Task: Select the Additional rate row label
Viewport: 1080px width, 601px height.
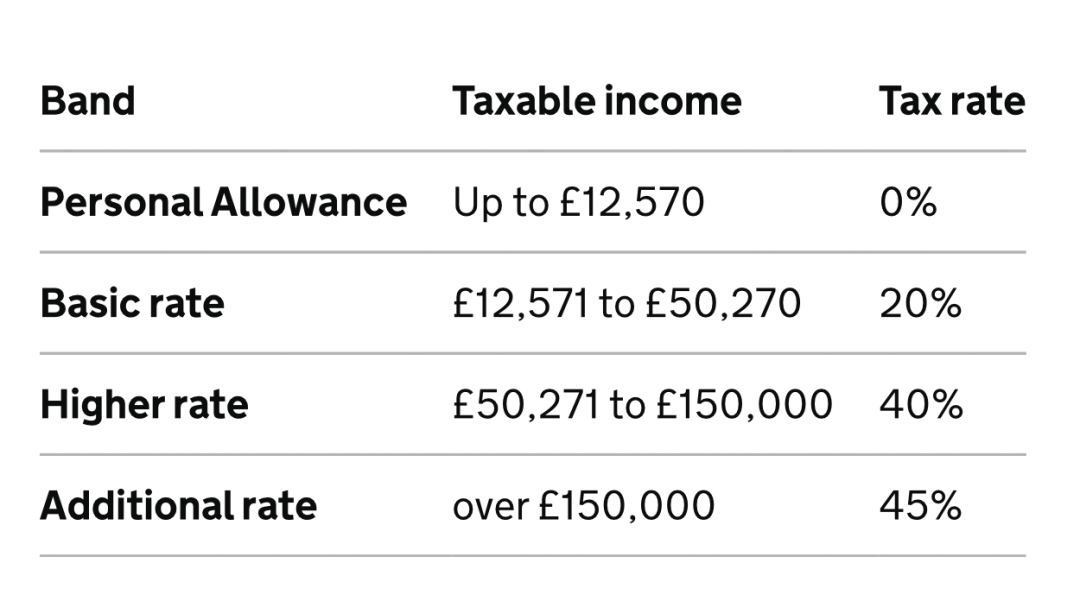Action: [178, 506]
